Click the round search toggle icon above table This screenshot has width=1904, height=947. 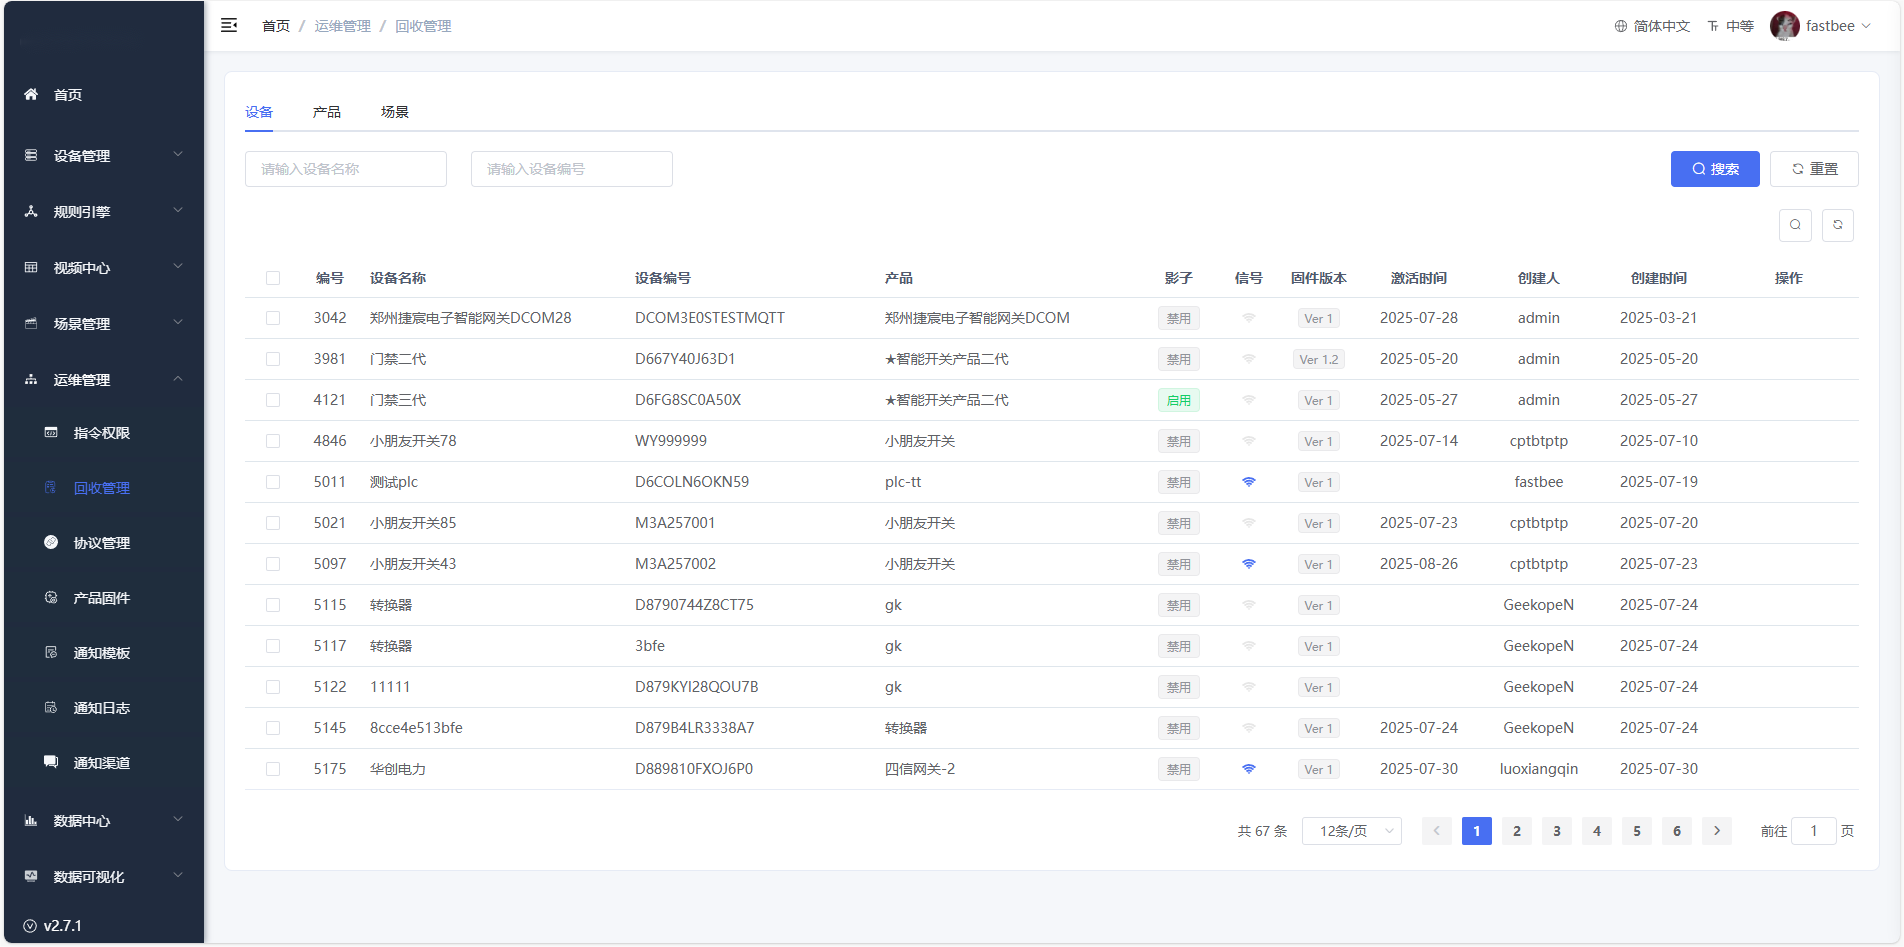tap(1795, 225)
